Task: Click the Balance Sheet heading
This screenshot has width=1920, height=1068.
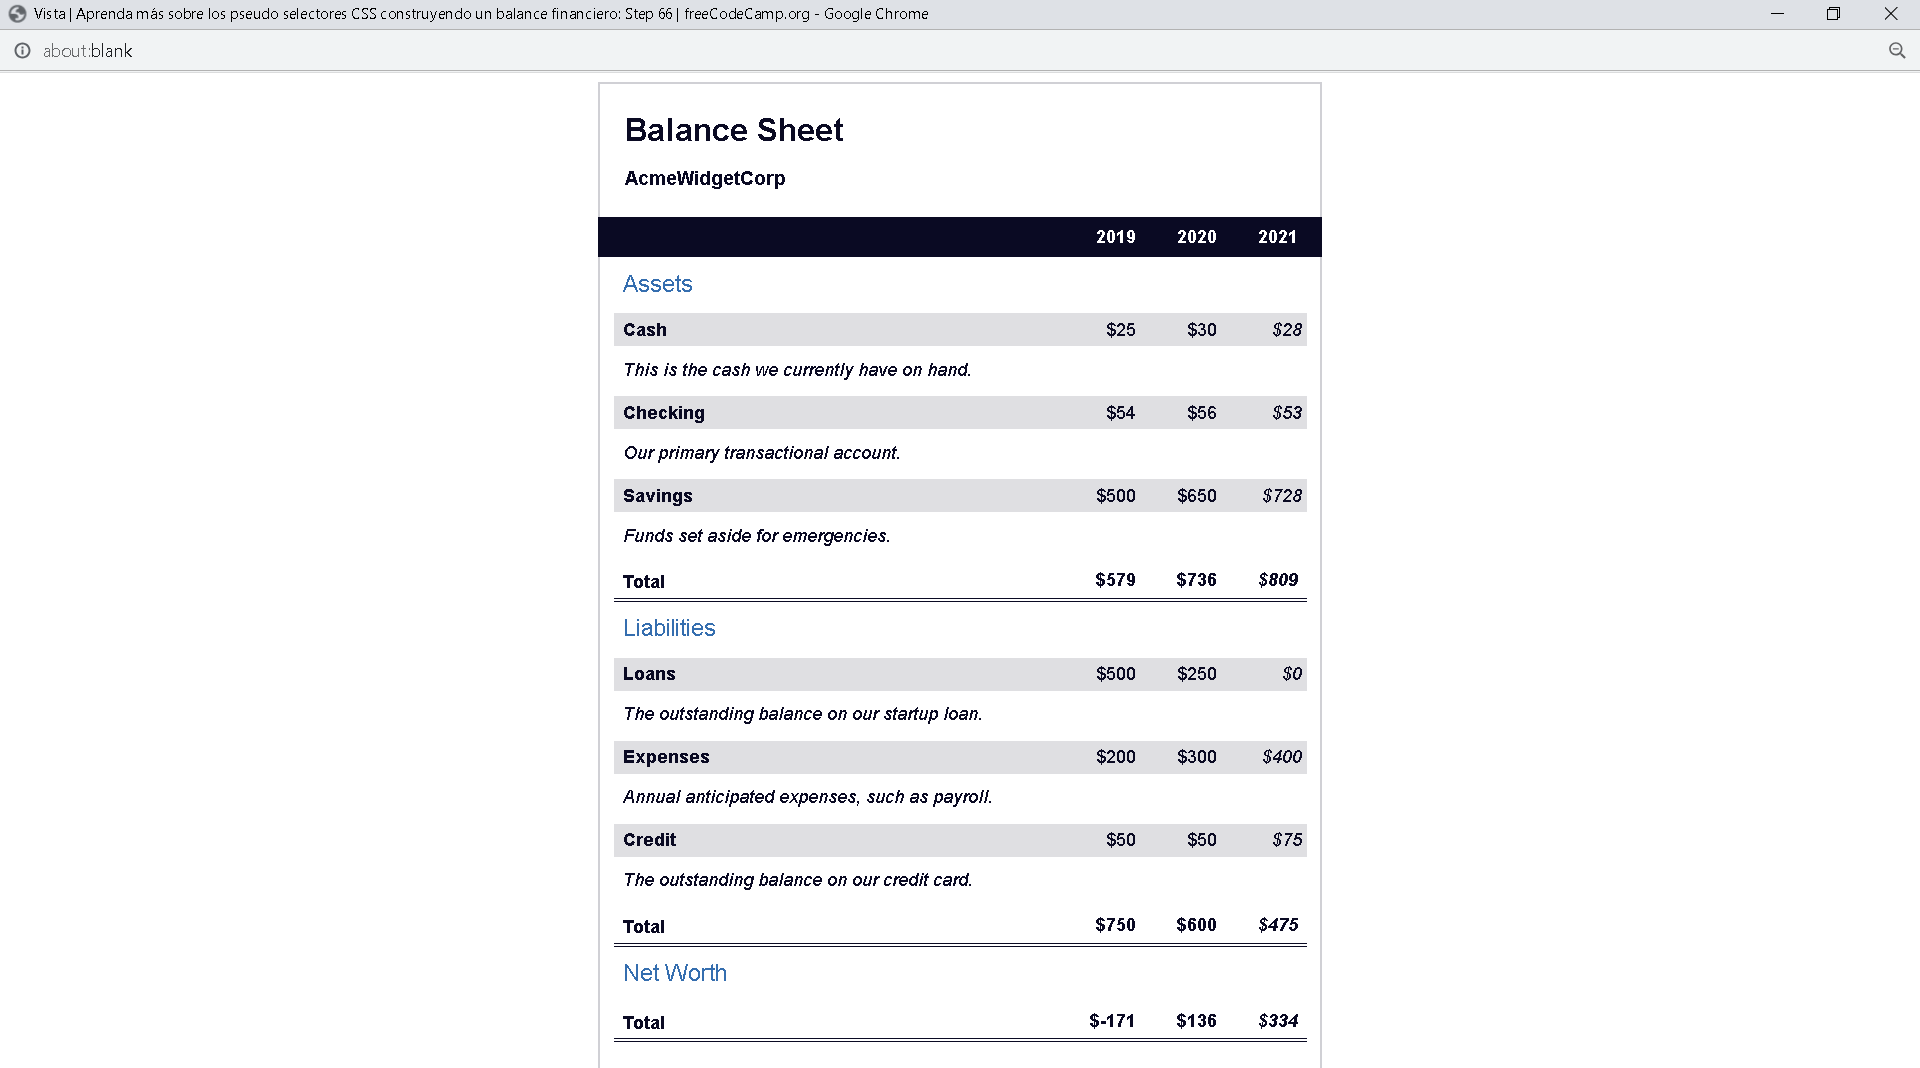Action: click(733, 130)
